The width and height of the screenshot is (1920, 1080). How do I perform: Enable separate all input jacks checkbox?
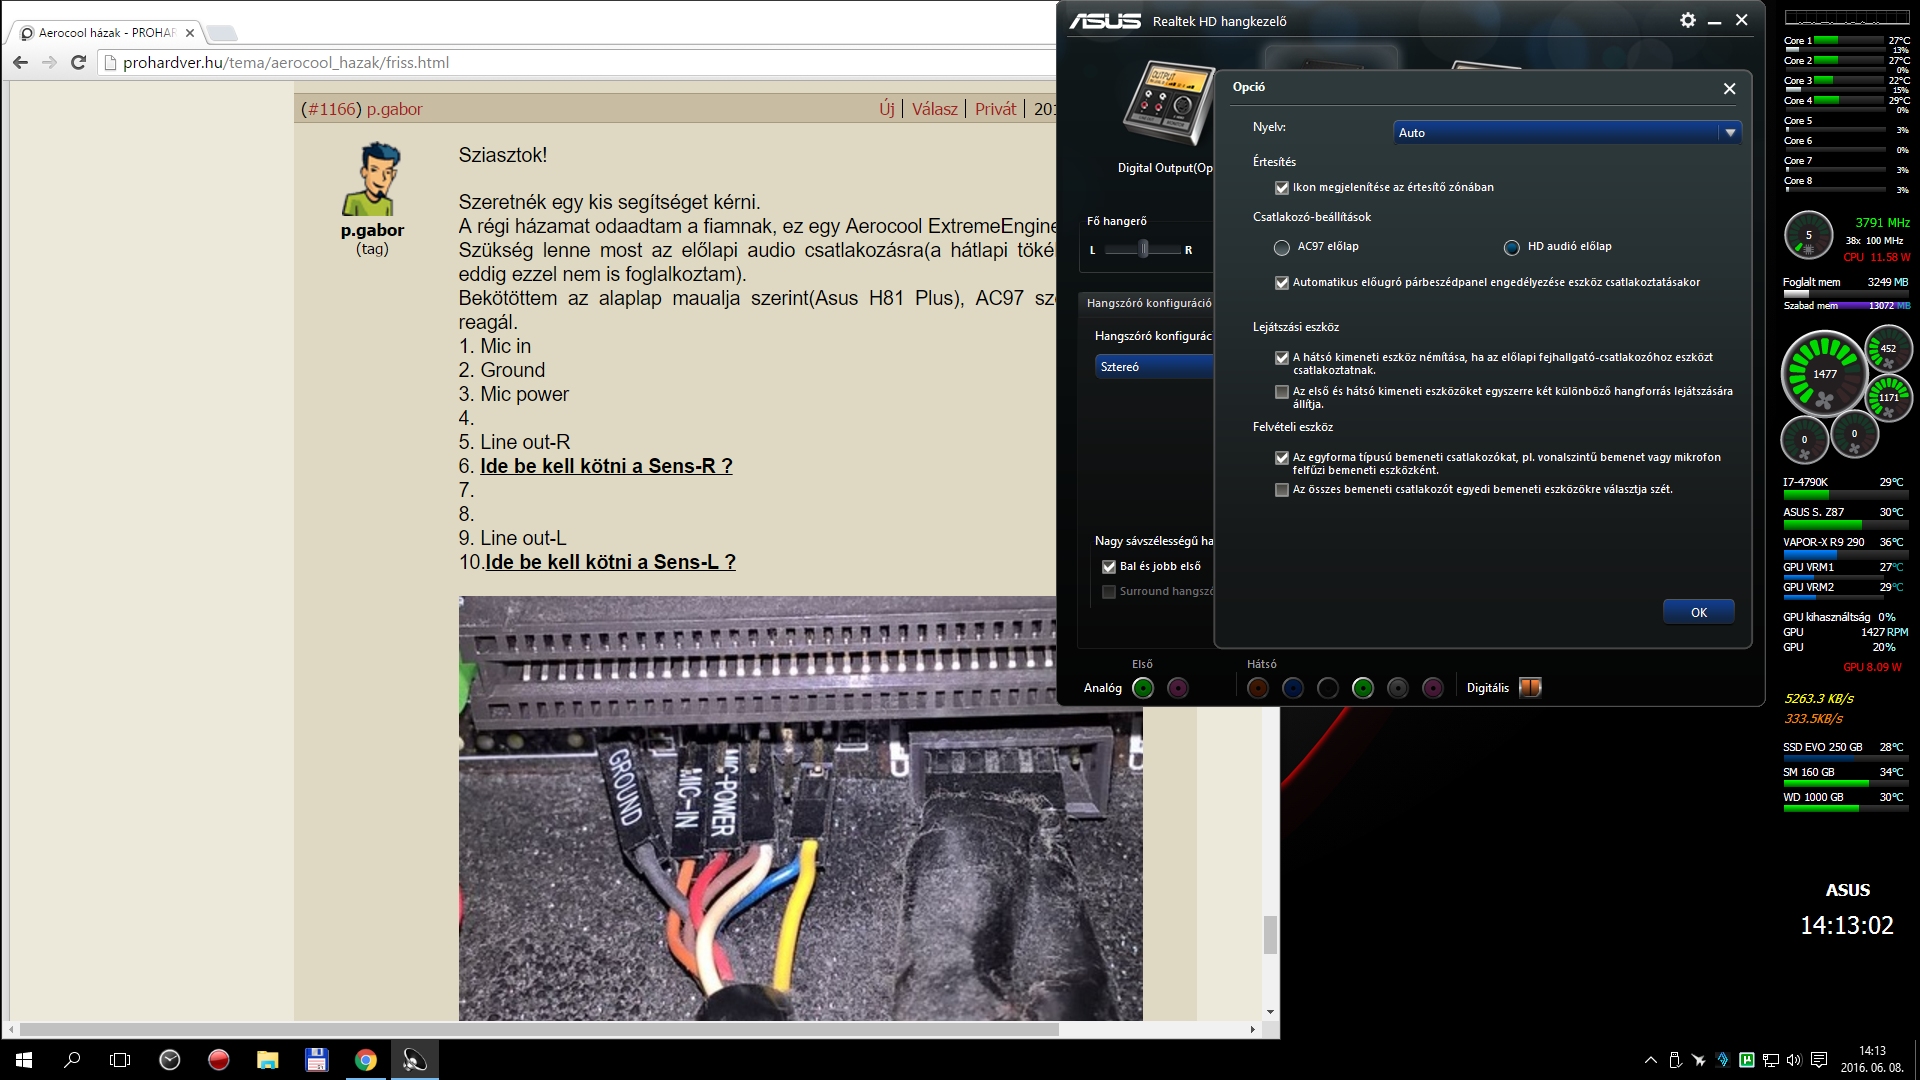tap(1282, 490)
